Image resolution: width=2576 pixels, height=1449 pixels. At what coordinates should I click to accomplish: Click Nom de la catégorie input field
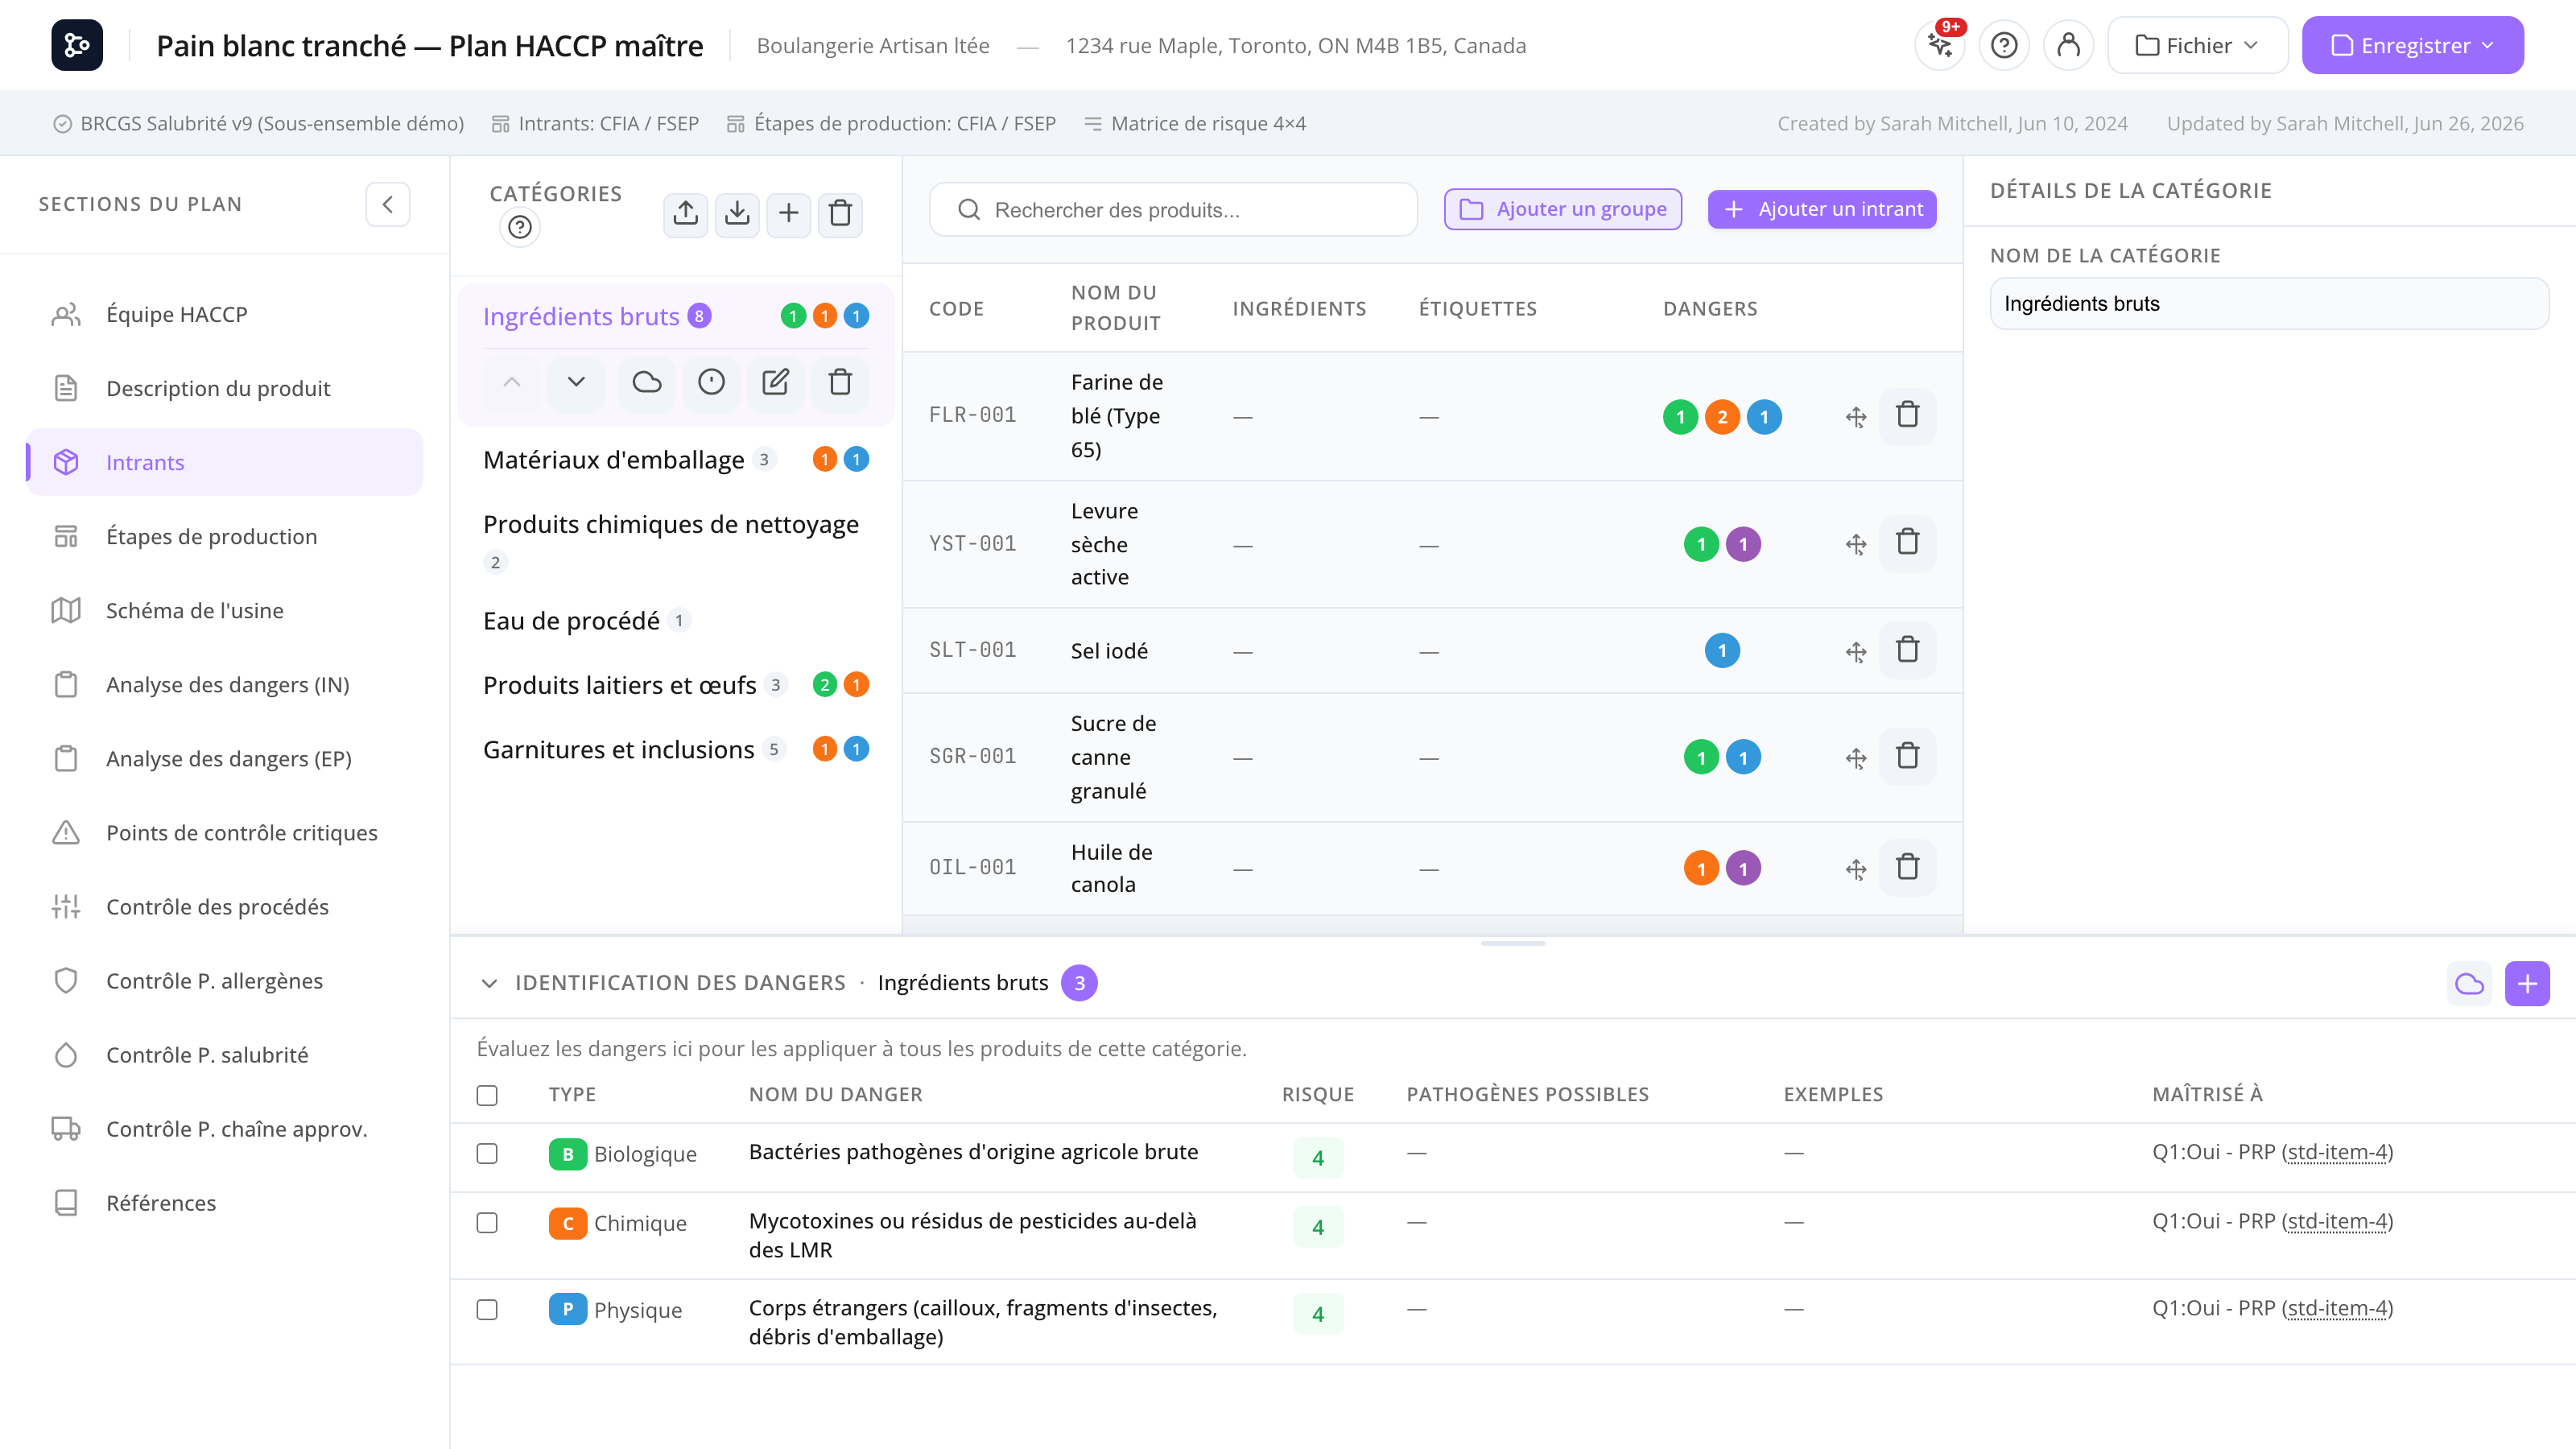(x=2269, y=304)
